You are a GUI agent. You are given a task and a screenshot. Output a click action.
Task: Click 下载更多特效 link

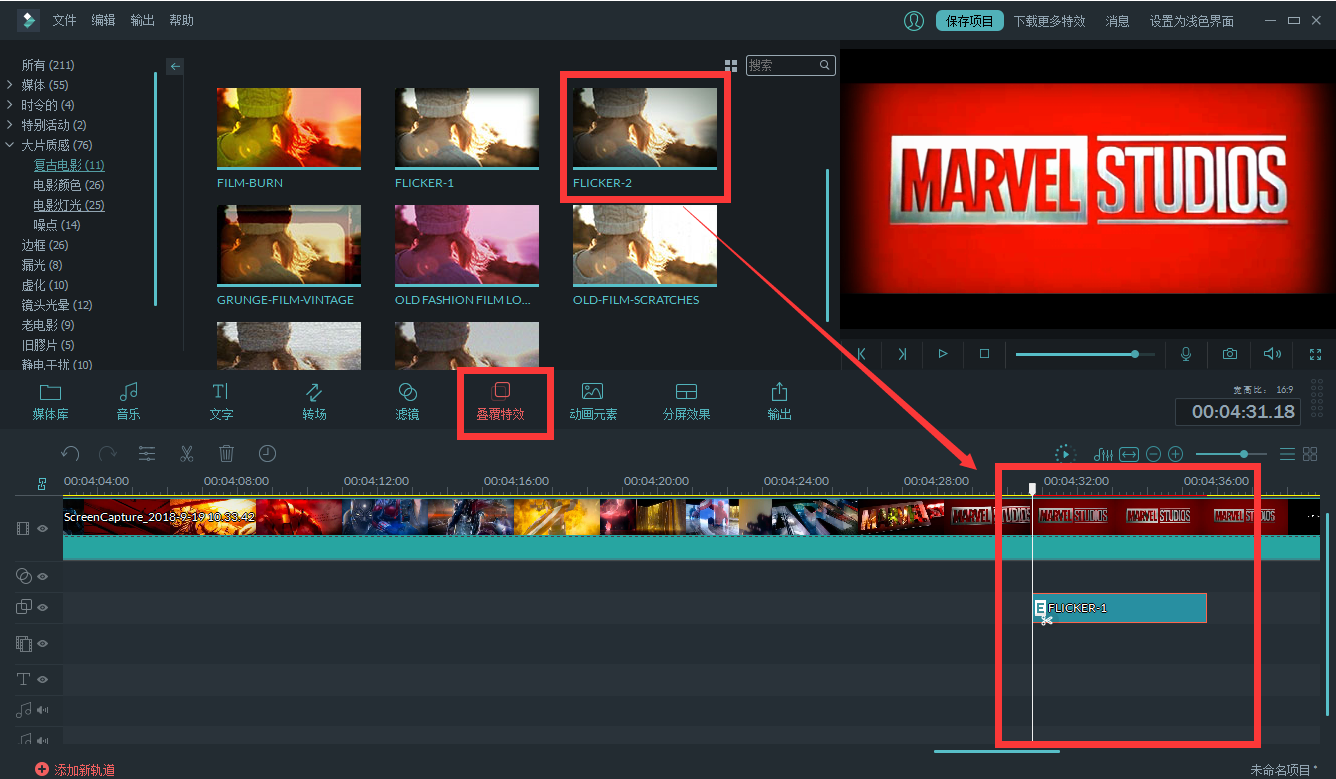coord(1049,21)
